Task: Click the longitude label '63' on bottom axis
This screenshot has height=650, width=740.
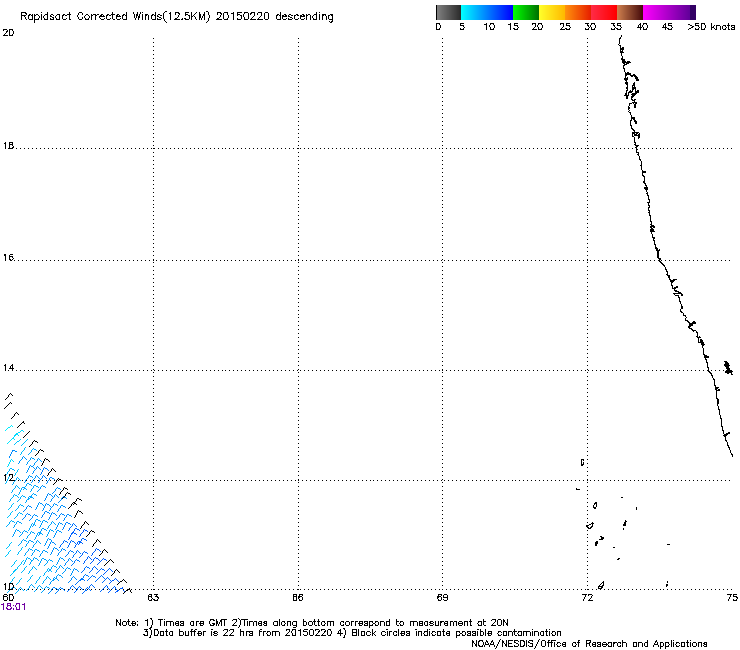Action: (153, 598)
